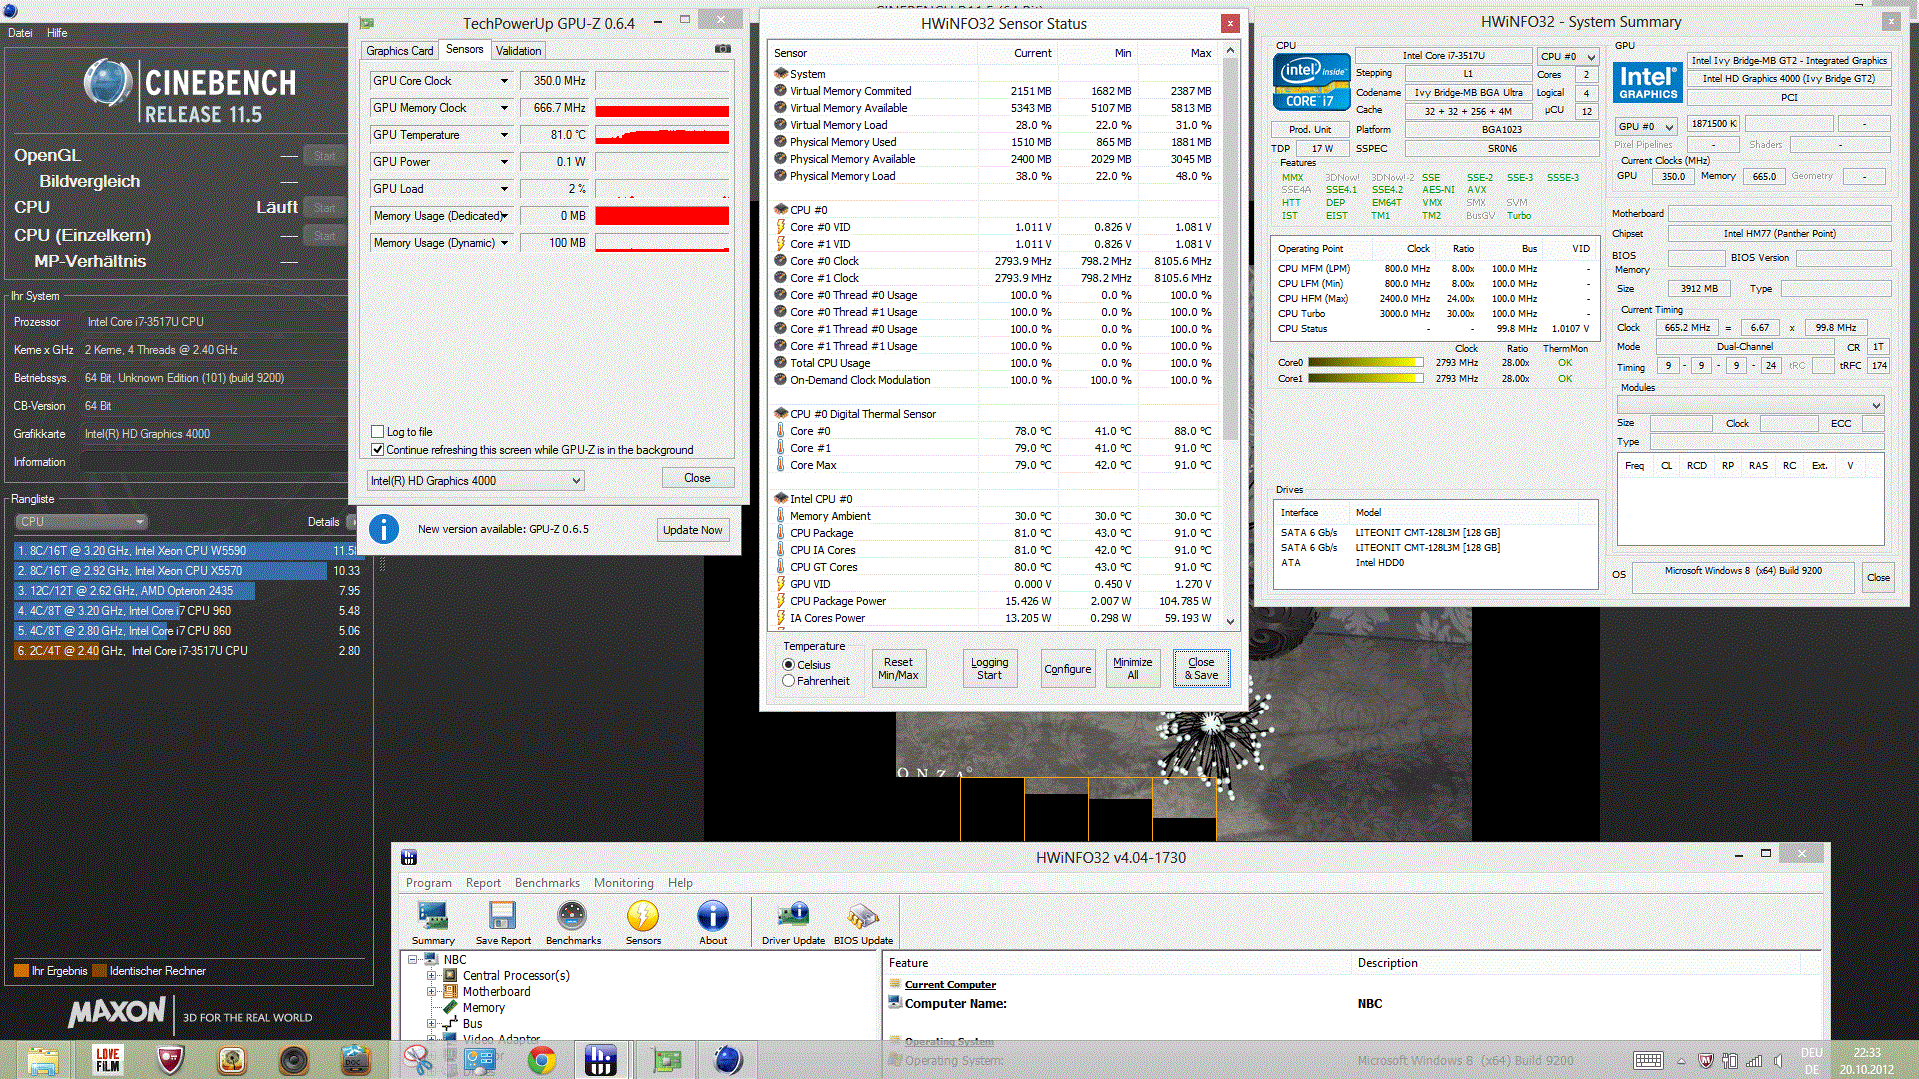Viewport: 1919px width, 1079px height.
Task: Click the CPU Package Power sensor row
Action: 995,601
